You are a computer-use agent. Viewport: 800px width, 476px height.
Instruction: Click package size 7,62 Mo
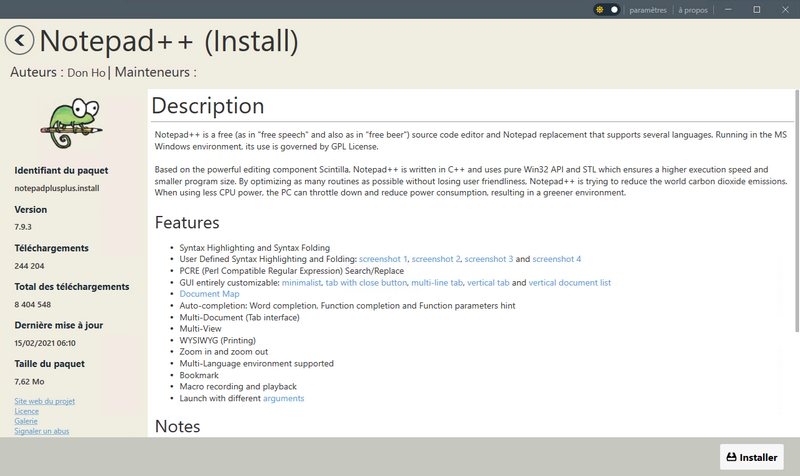29,382
